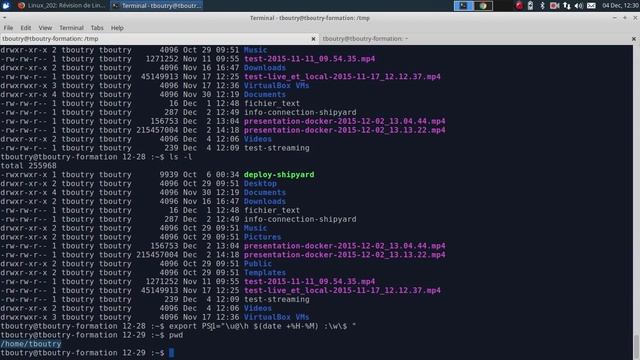Open the panel clock showing 04 Dec
Screen dimensions: 640x360
point(620,6)
